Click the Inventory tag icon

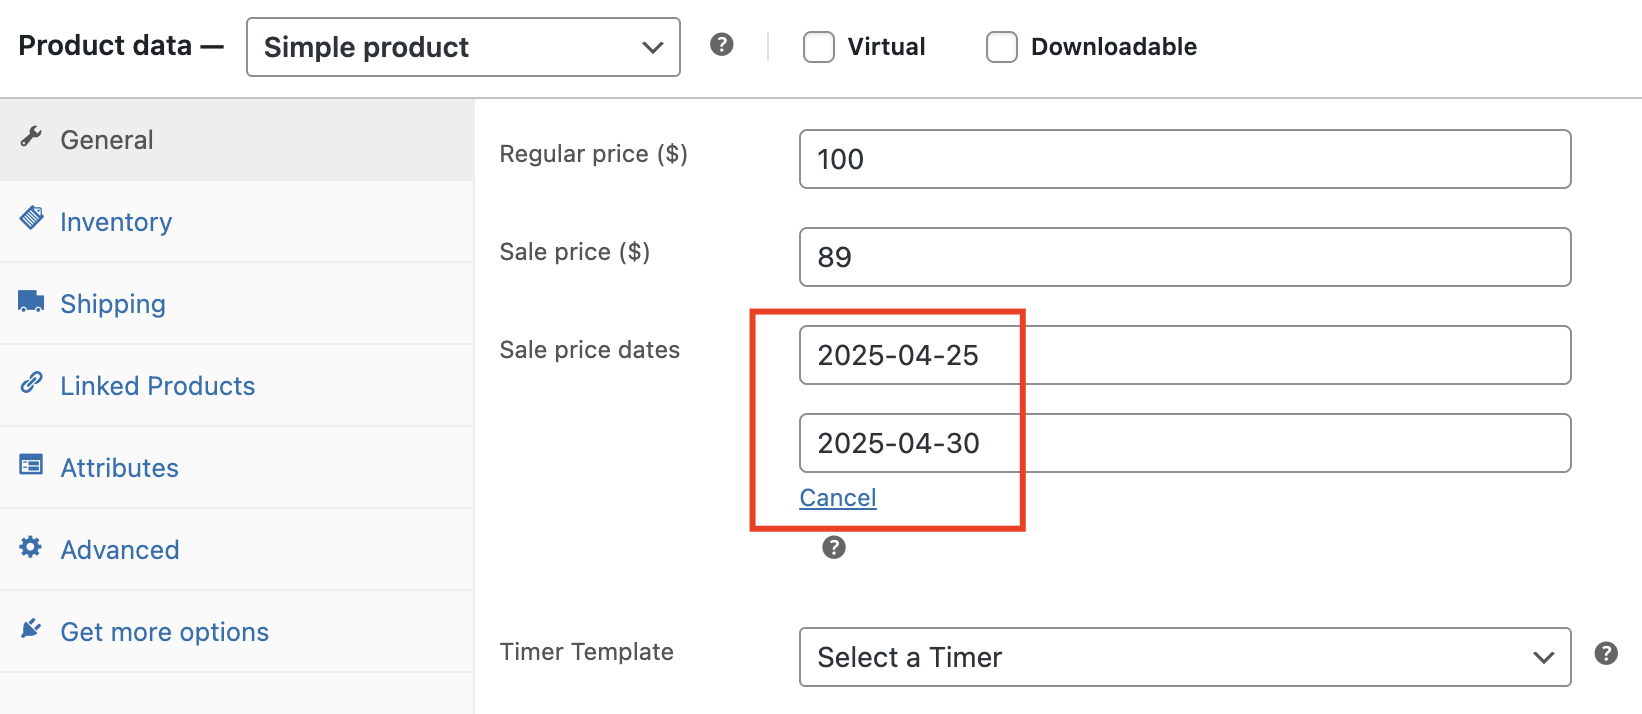(32, 218)
